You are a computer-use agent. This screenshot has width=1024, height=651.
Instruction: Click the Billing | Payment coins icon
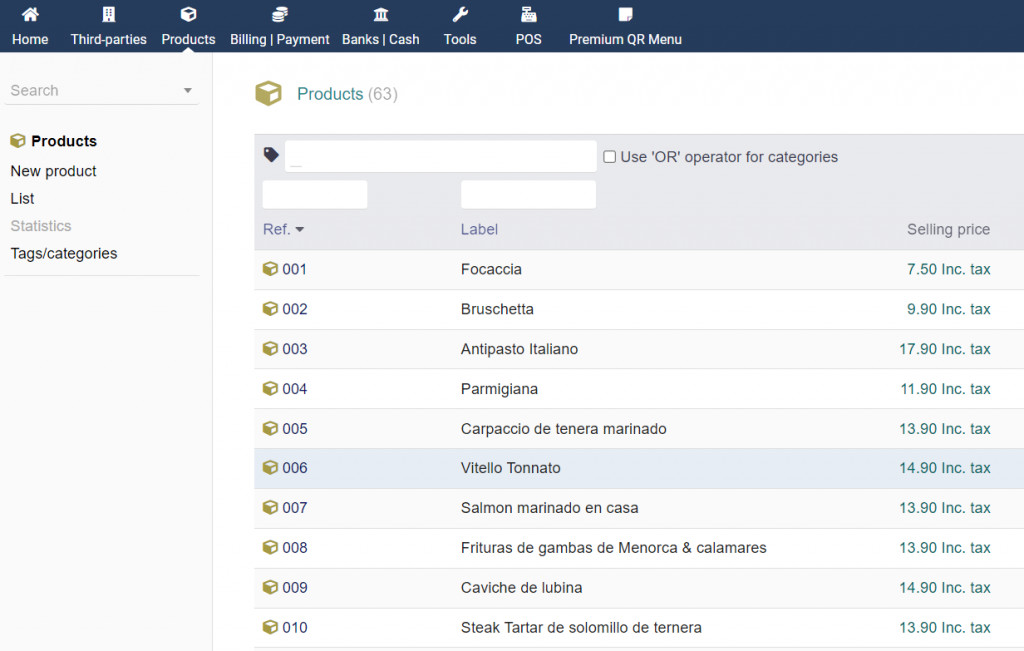pos(280,15)
